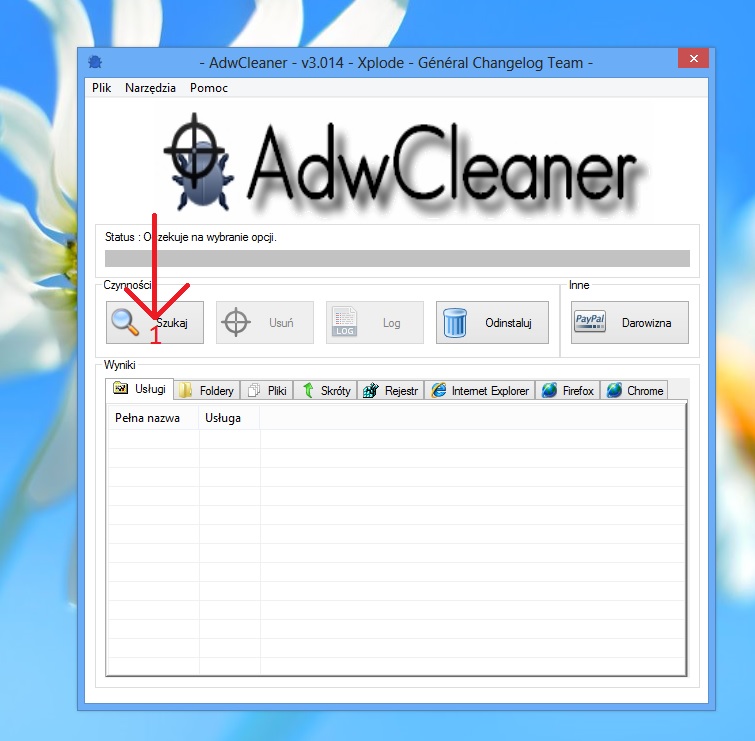Click the yellow folder icon on Foldery tab
Image resolution: width=755 pixels, height=741 pixels.
click(185, 390)
